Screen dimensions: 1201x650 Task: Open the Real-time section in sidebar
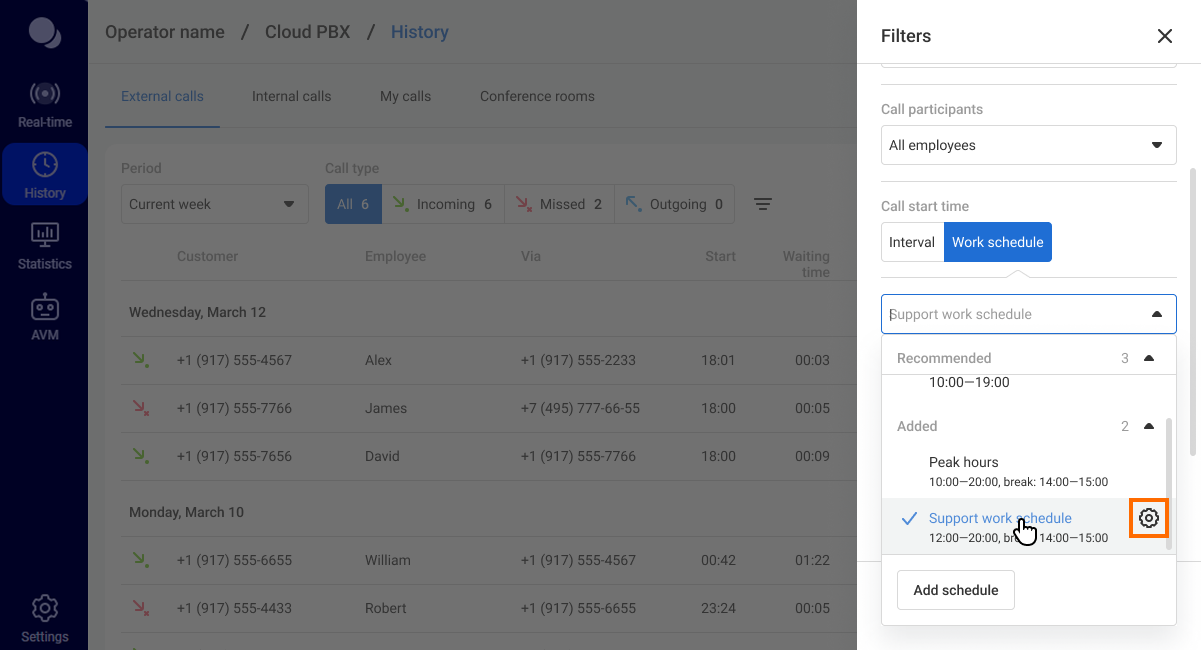click(44, 105)
